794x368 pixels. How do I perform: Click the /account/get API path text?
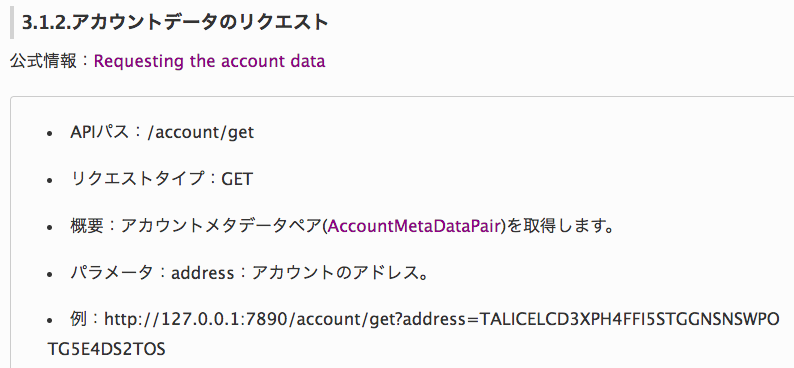click(199, 133)
